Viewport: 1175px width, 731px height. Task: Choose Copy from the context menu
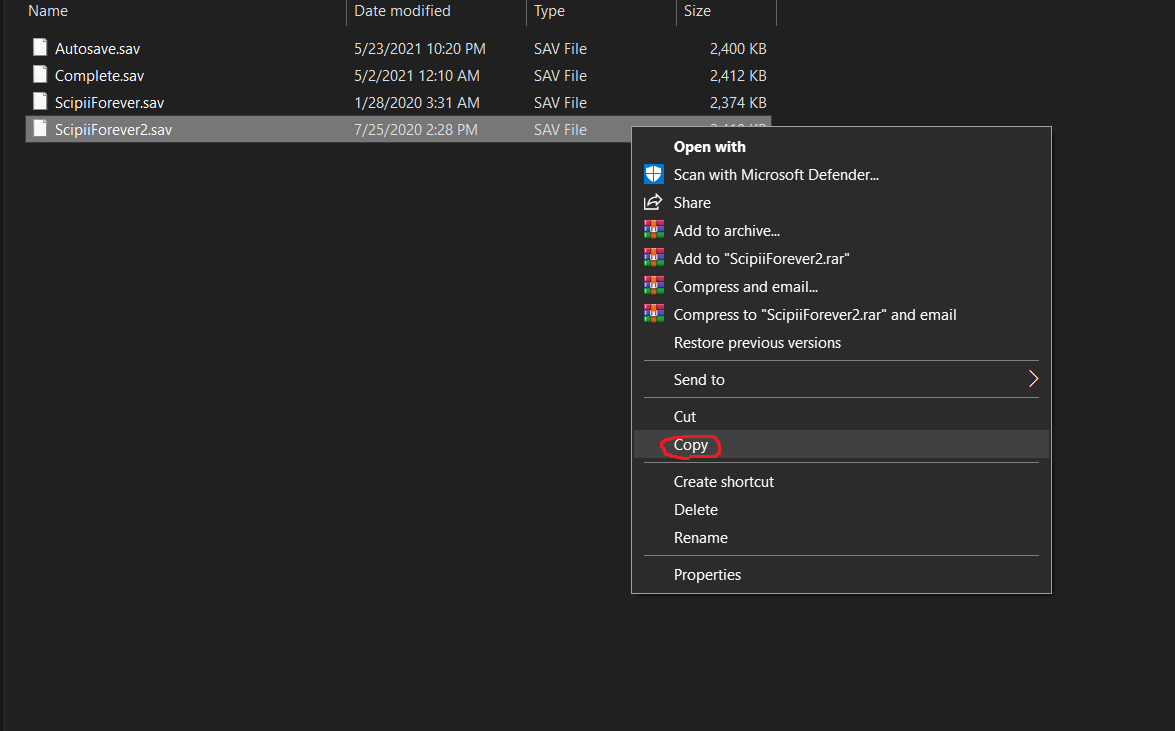click(x=691, y=445)
